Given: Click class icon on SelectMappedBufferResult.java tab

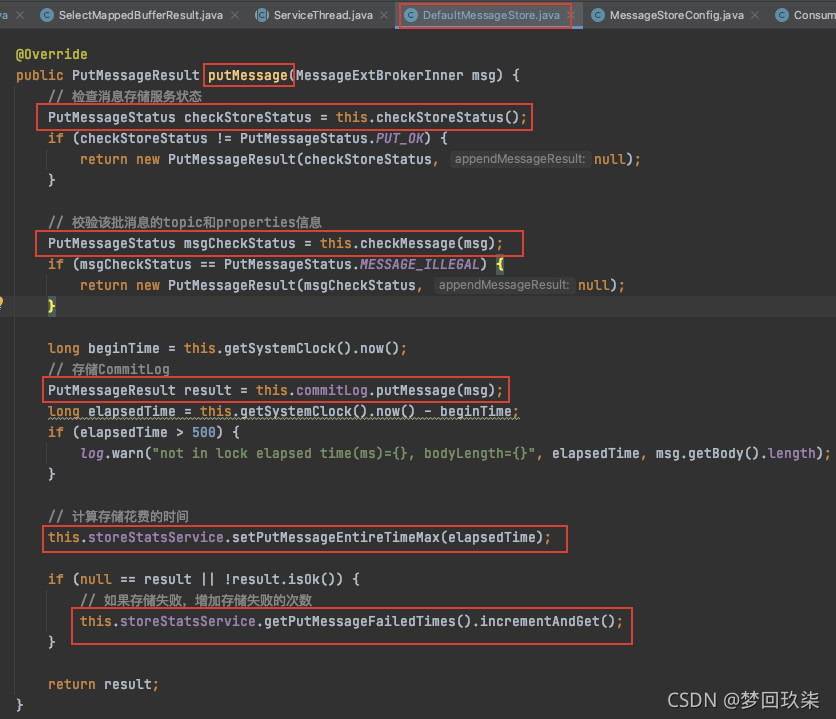Looking at the screenshot, I should [47, 15].
